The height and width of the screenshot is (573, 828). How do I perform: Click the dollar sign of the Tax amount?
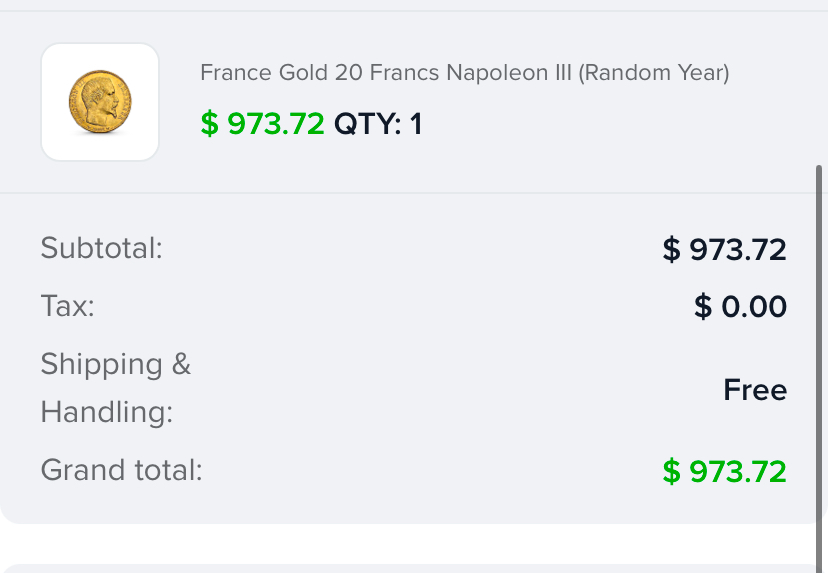[703, 306]
